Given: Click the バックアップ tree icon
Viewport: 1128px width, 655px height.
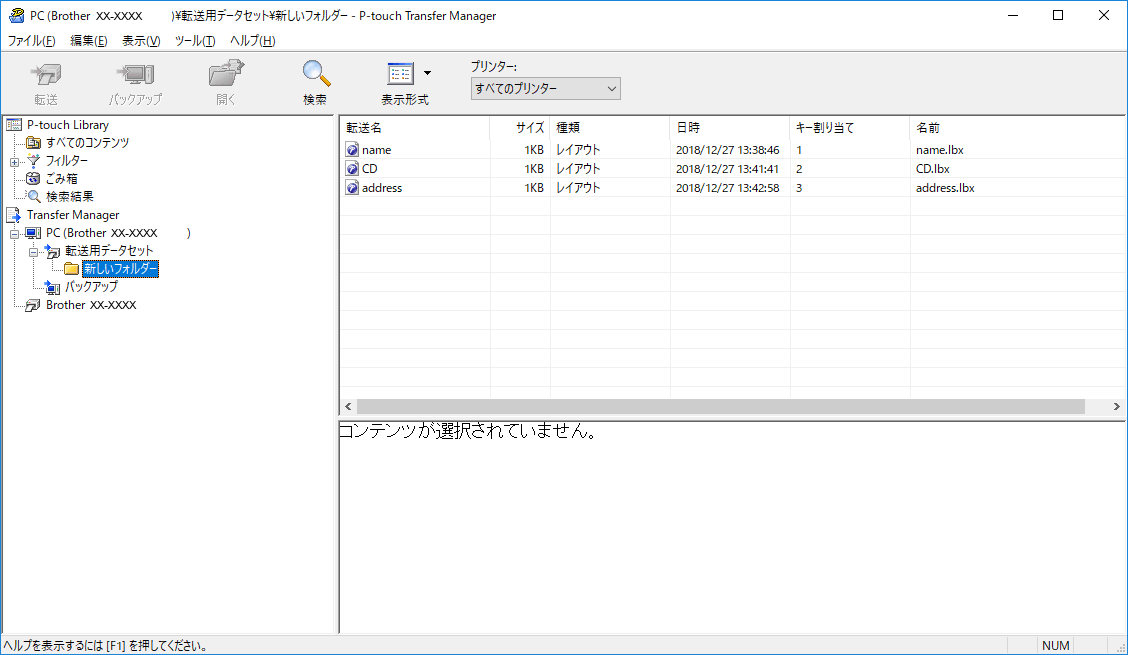Looking at the screenshot, I should (53, 287).
